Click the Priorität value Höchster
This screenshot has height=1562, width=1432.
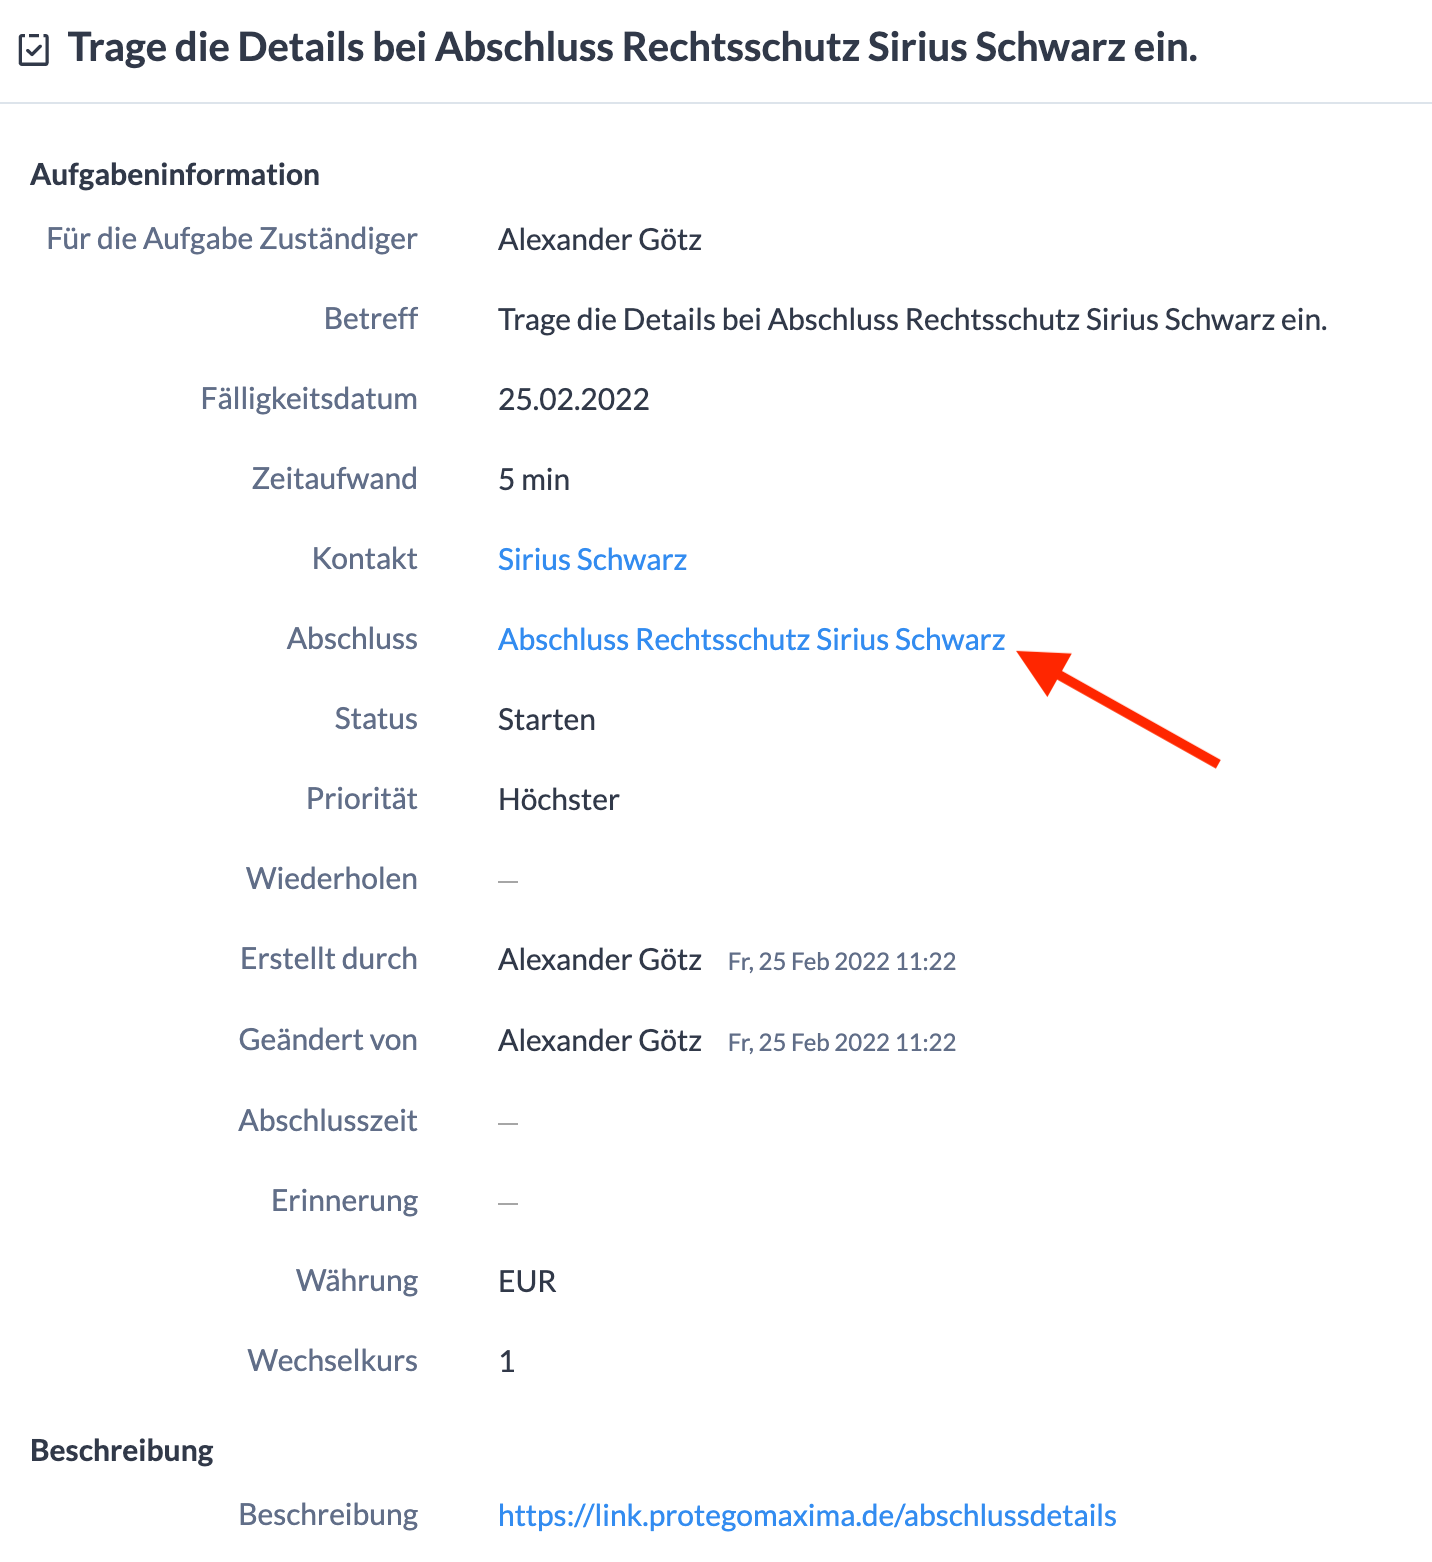tap(558, 799)
